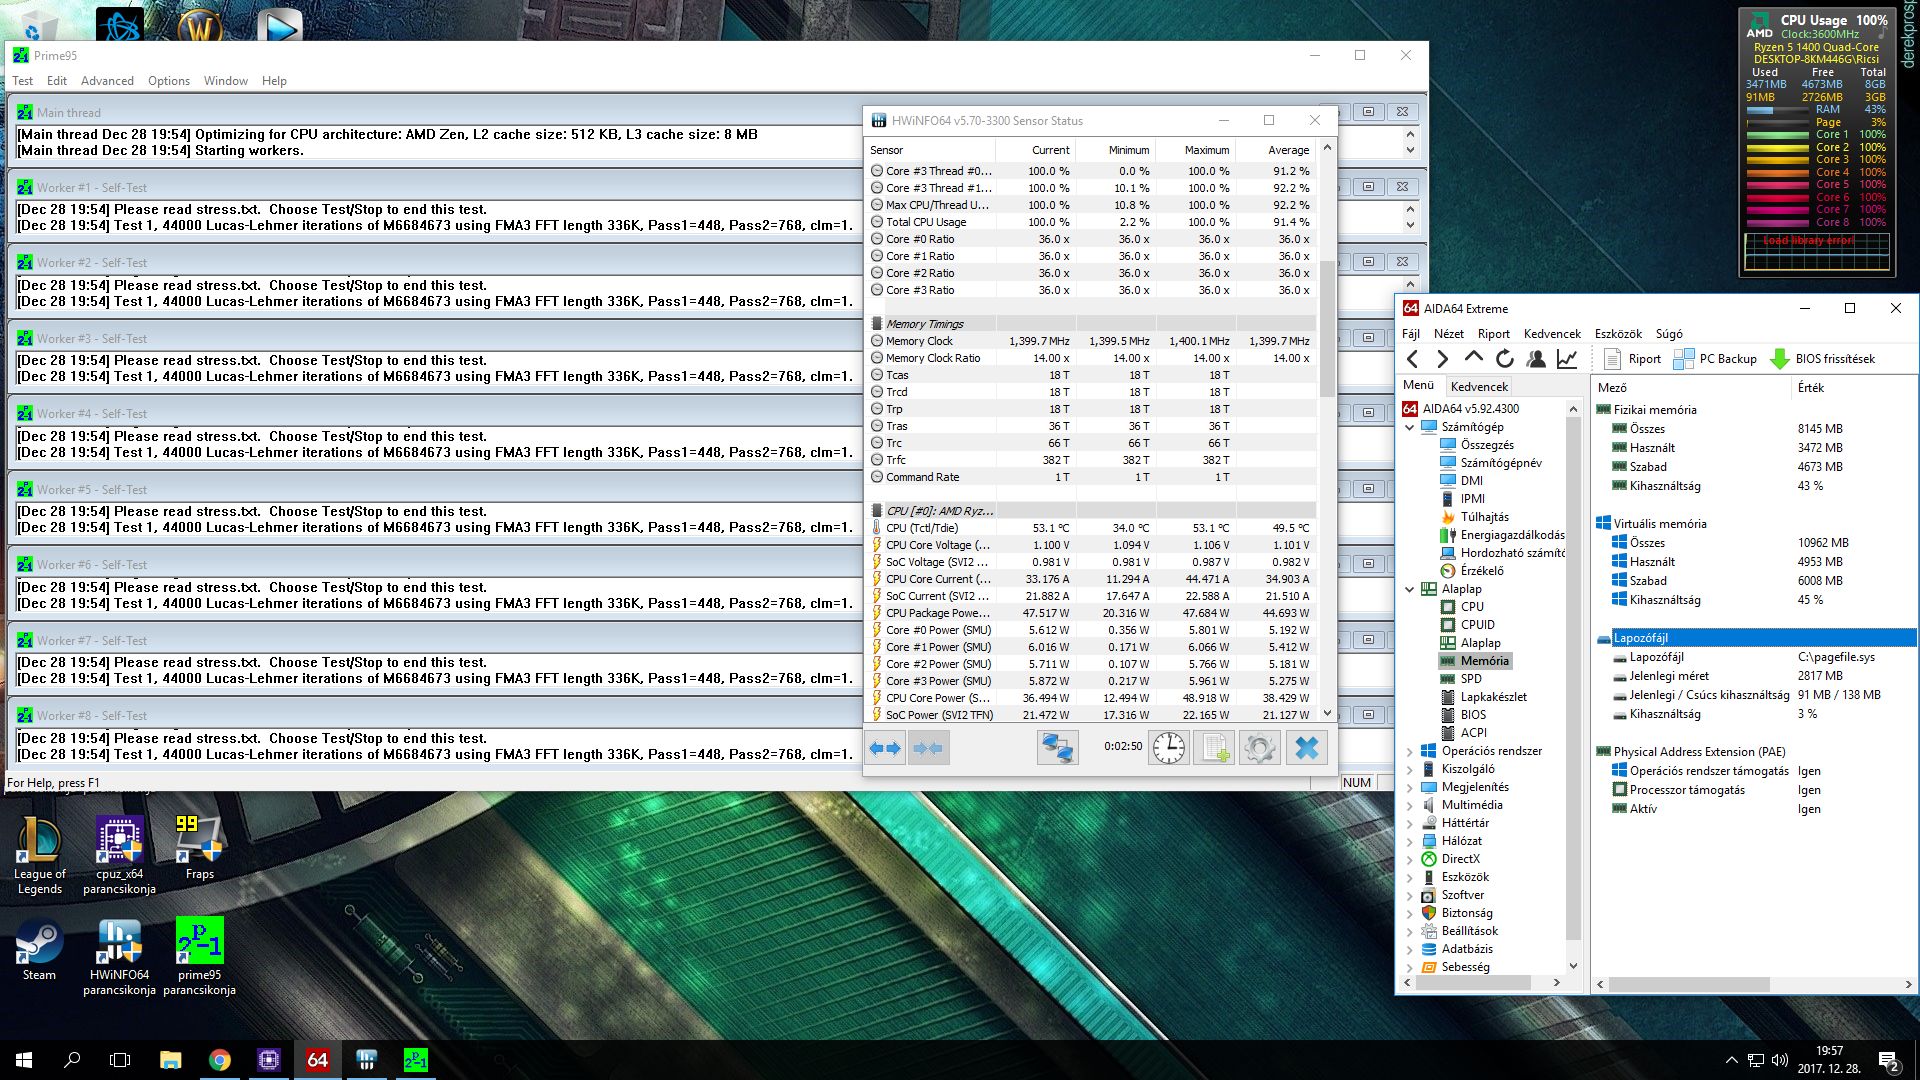The width and height of the screenshot is (1920, 1080).
Task: Open system tray hidden icons chevron
Action: coord(1731,1060)
